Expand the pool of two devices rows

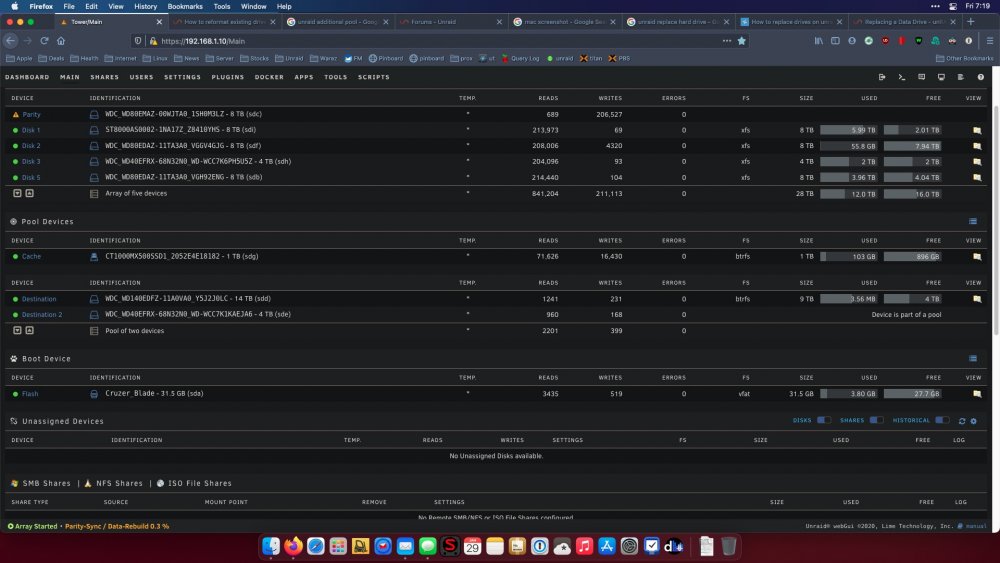pos(29,330)
